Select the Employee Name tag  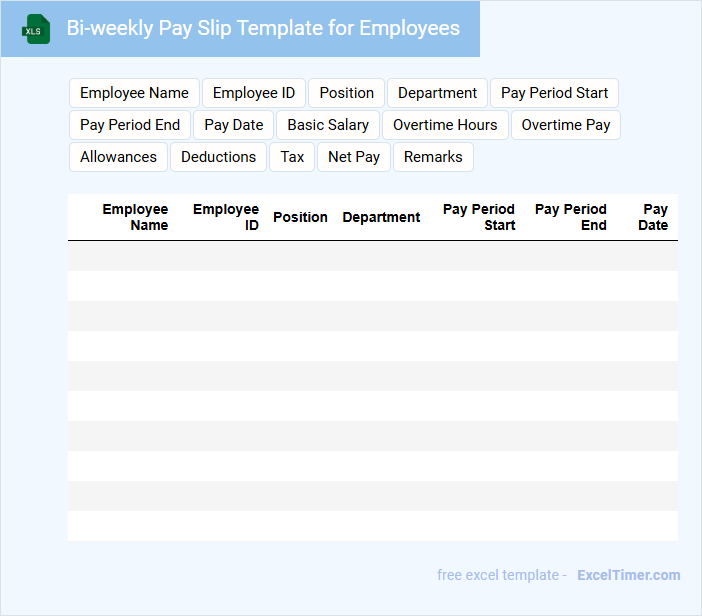(x=134, y=93)
